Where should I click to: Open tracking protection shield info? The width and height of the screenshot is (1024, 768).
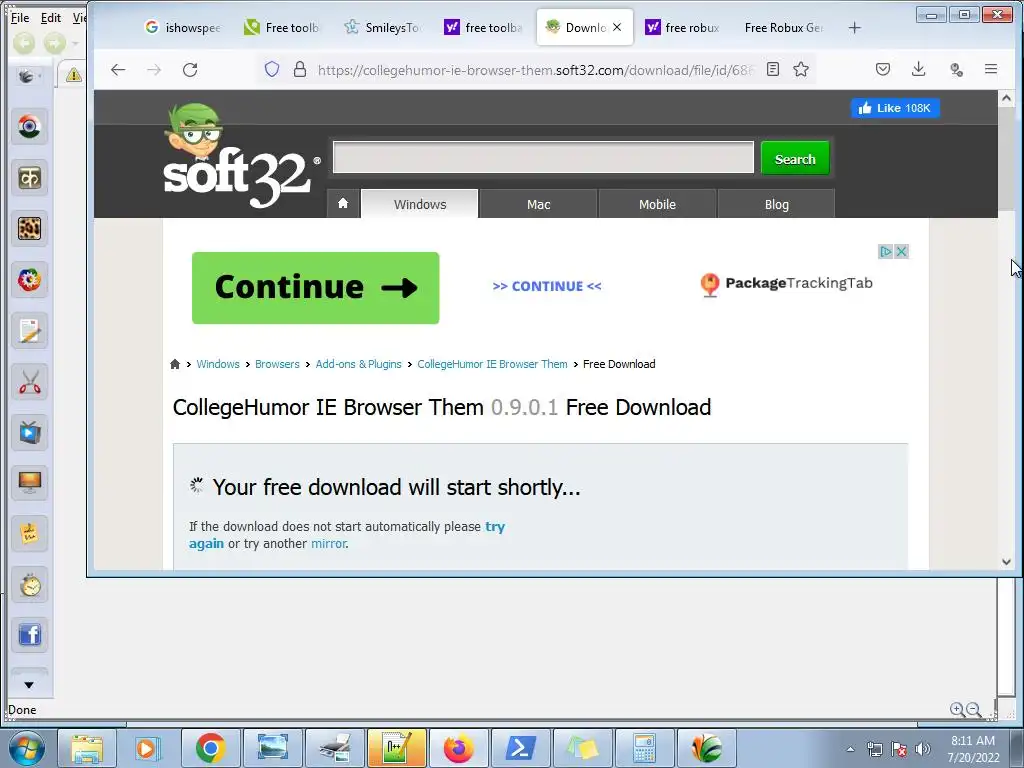pos(272,69)
